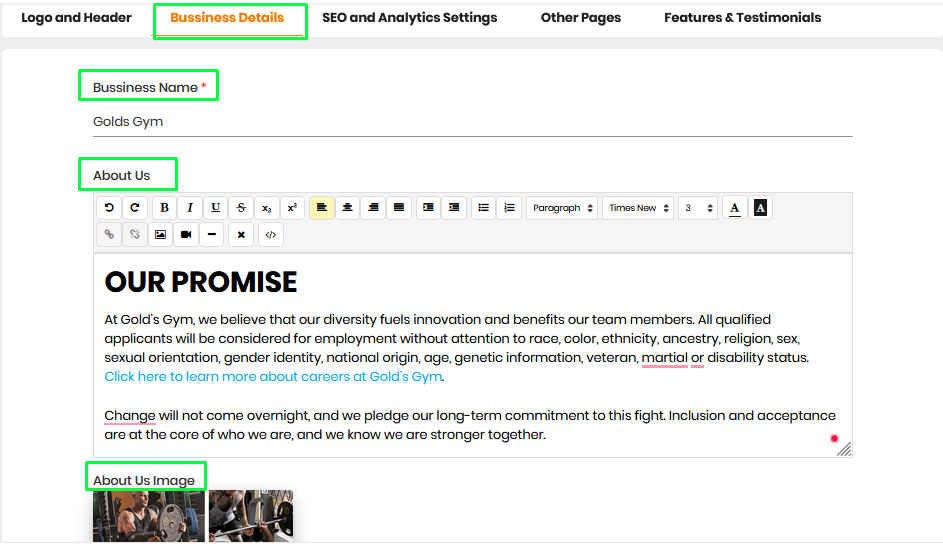Select the second About Us image thumbnail
The image size is (943, 546).
click(251, 516)
